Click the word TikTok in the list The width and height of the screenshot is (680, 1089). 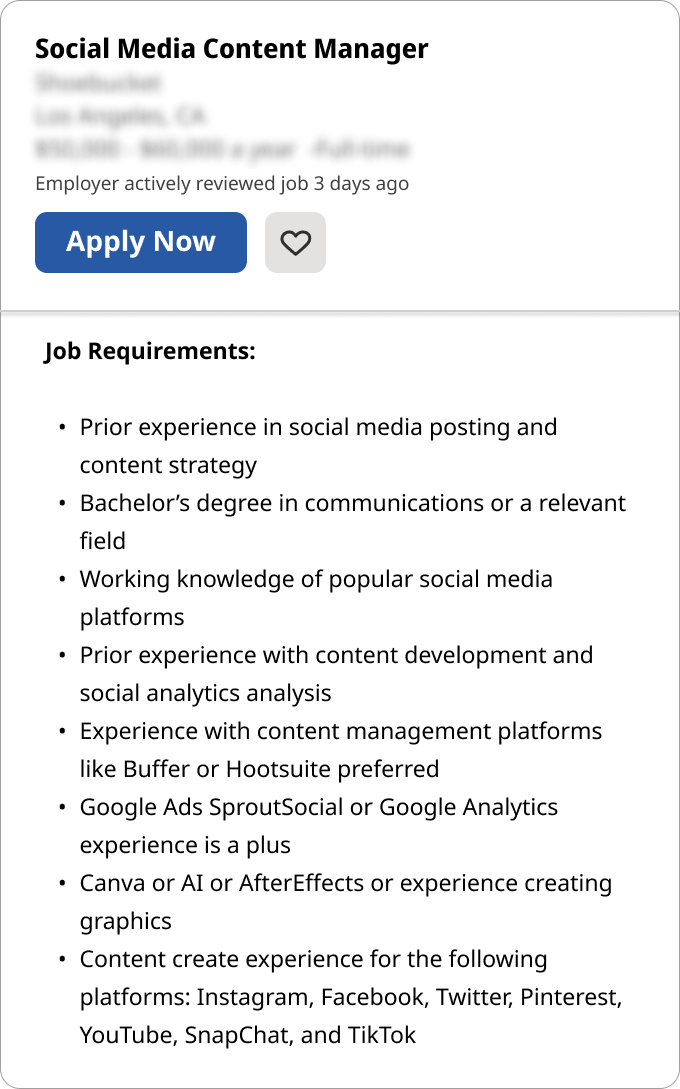(381, 1036)
